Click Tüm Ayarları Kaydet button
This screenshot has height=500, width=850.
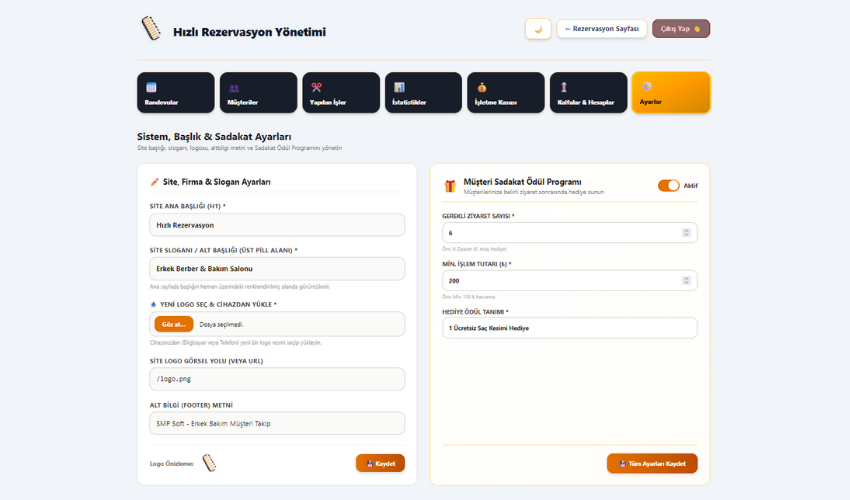pyautogui.click(x=652, y=464)
